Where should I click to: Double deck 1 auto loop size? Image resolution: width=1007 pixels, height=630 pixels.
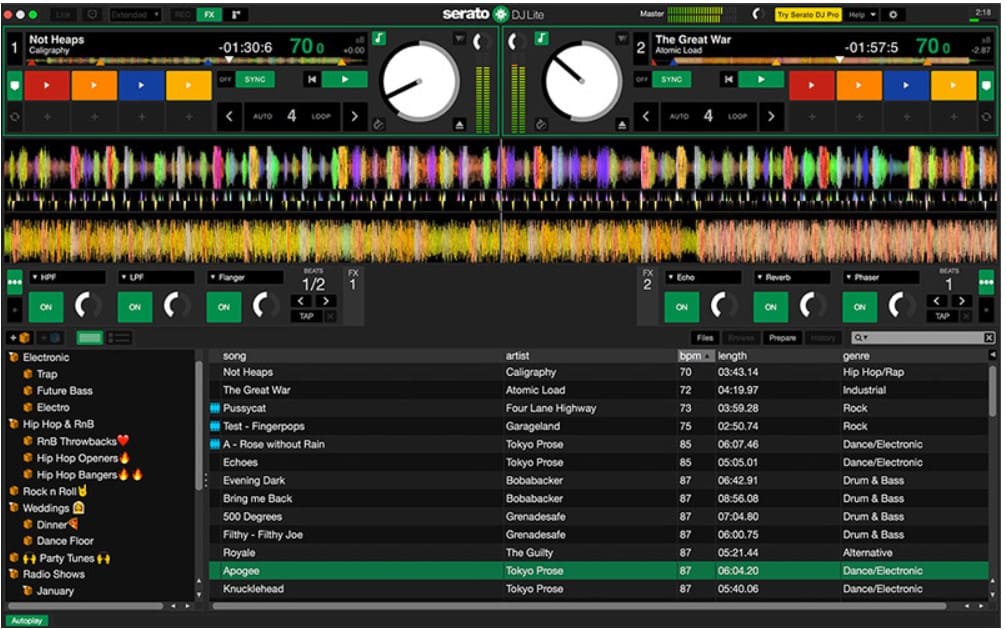click(354, 116)
